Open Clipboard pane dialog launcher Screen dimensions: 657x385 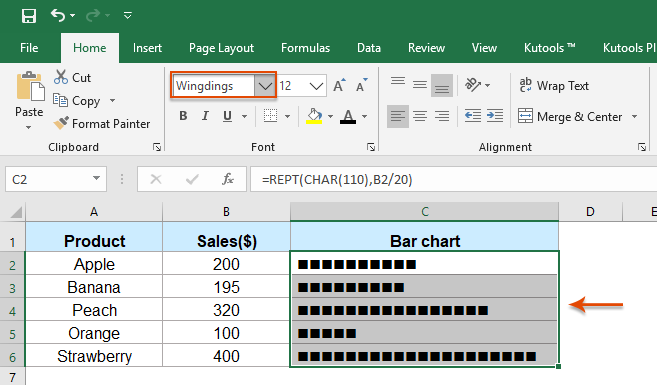tap(157, 147)
